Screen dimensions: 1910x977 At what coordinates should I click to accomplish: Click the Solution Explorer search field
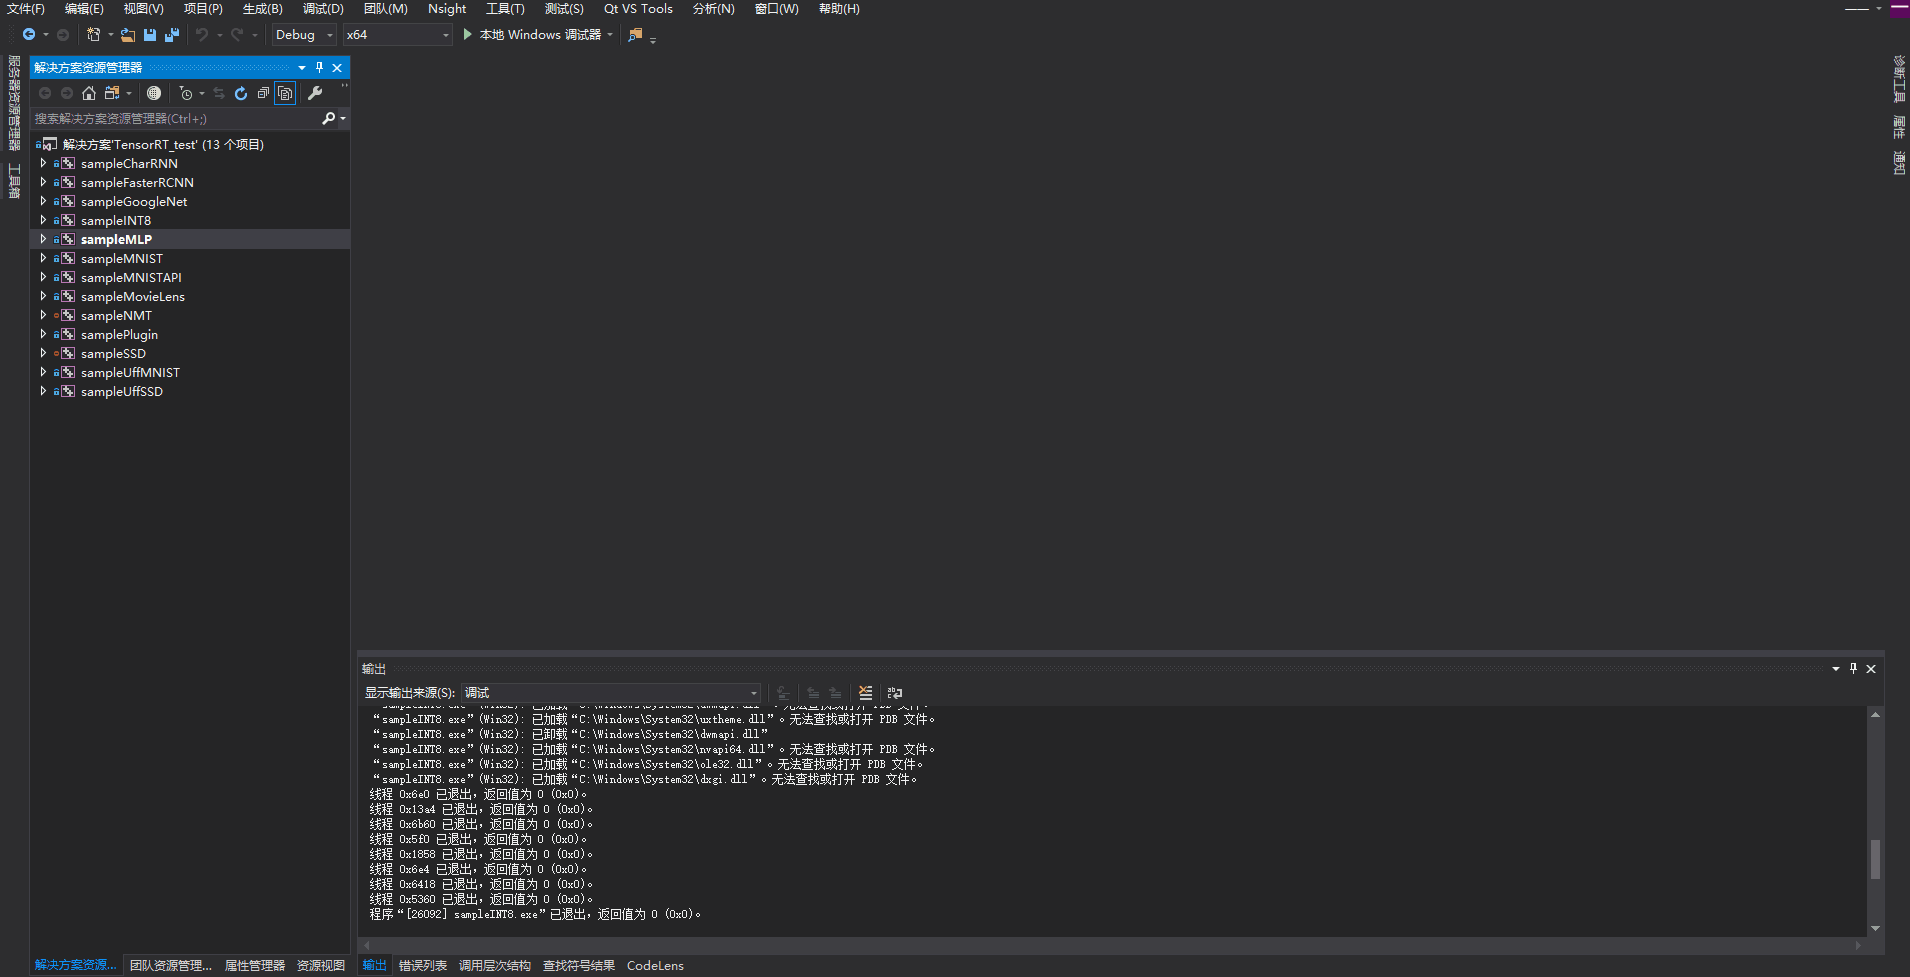point(175,119)
